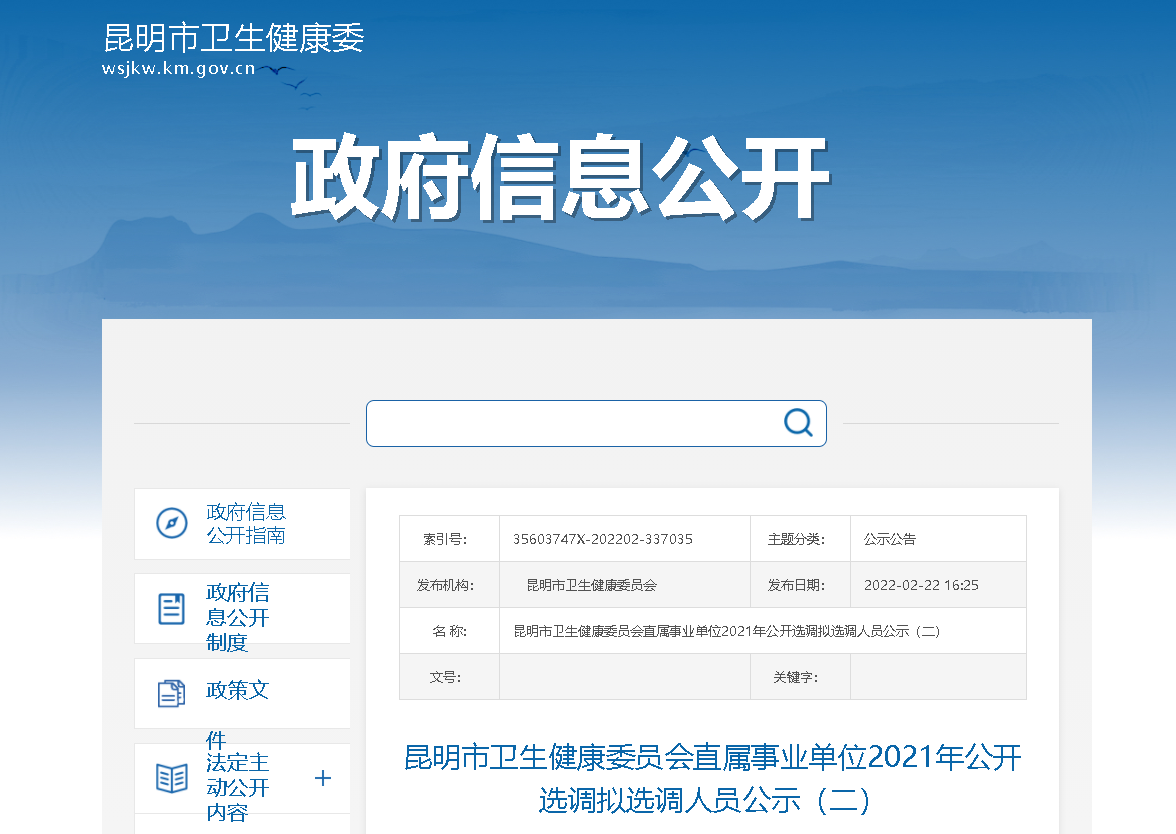
Task: Click the open book icon beside 法定主动公开内容
Action: pos(171,778)
